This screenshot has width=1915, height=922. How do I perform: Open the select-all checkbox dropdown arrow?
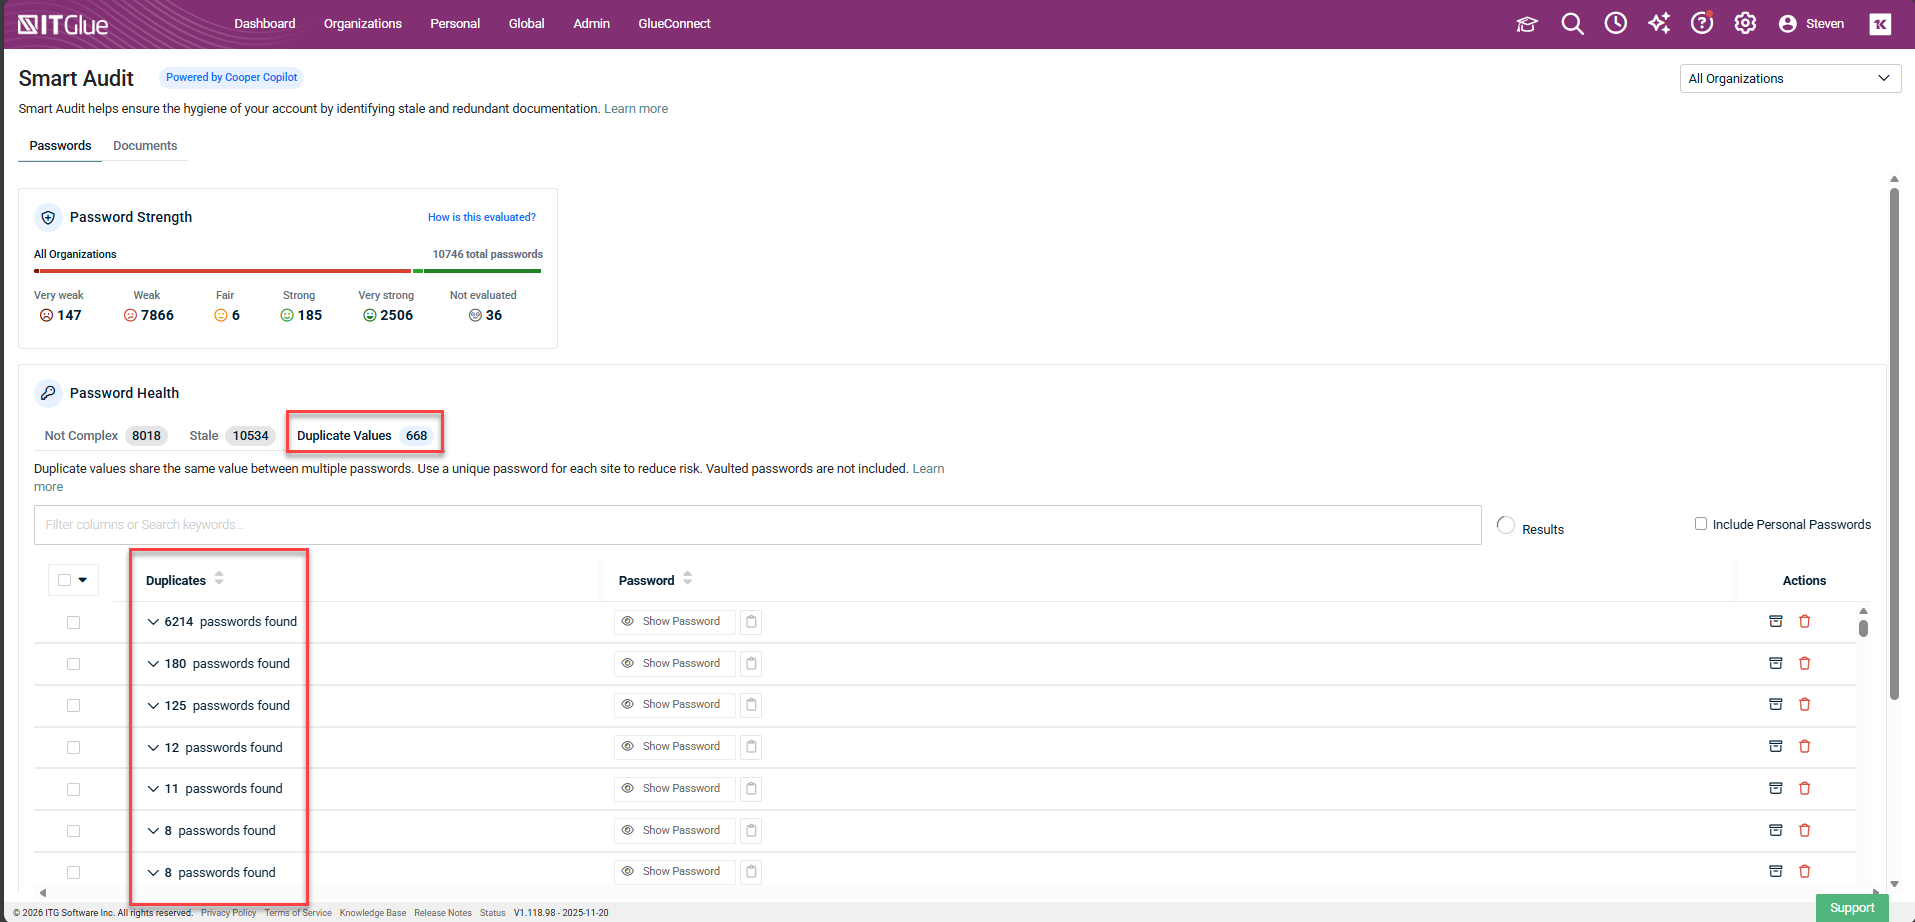[x=83, y=580]
